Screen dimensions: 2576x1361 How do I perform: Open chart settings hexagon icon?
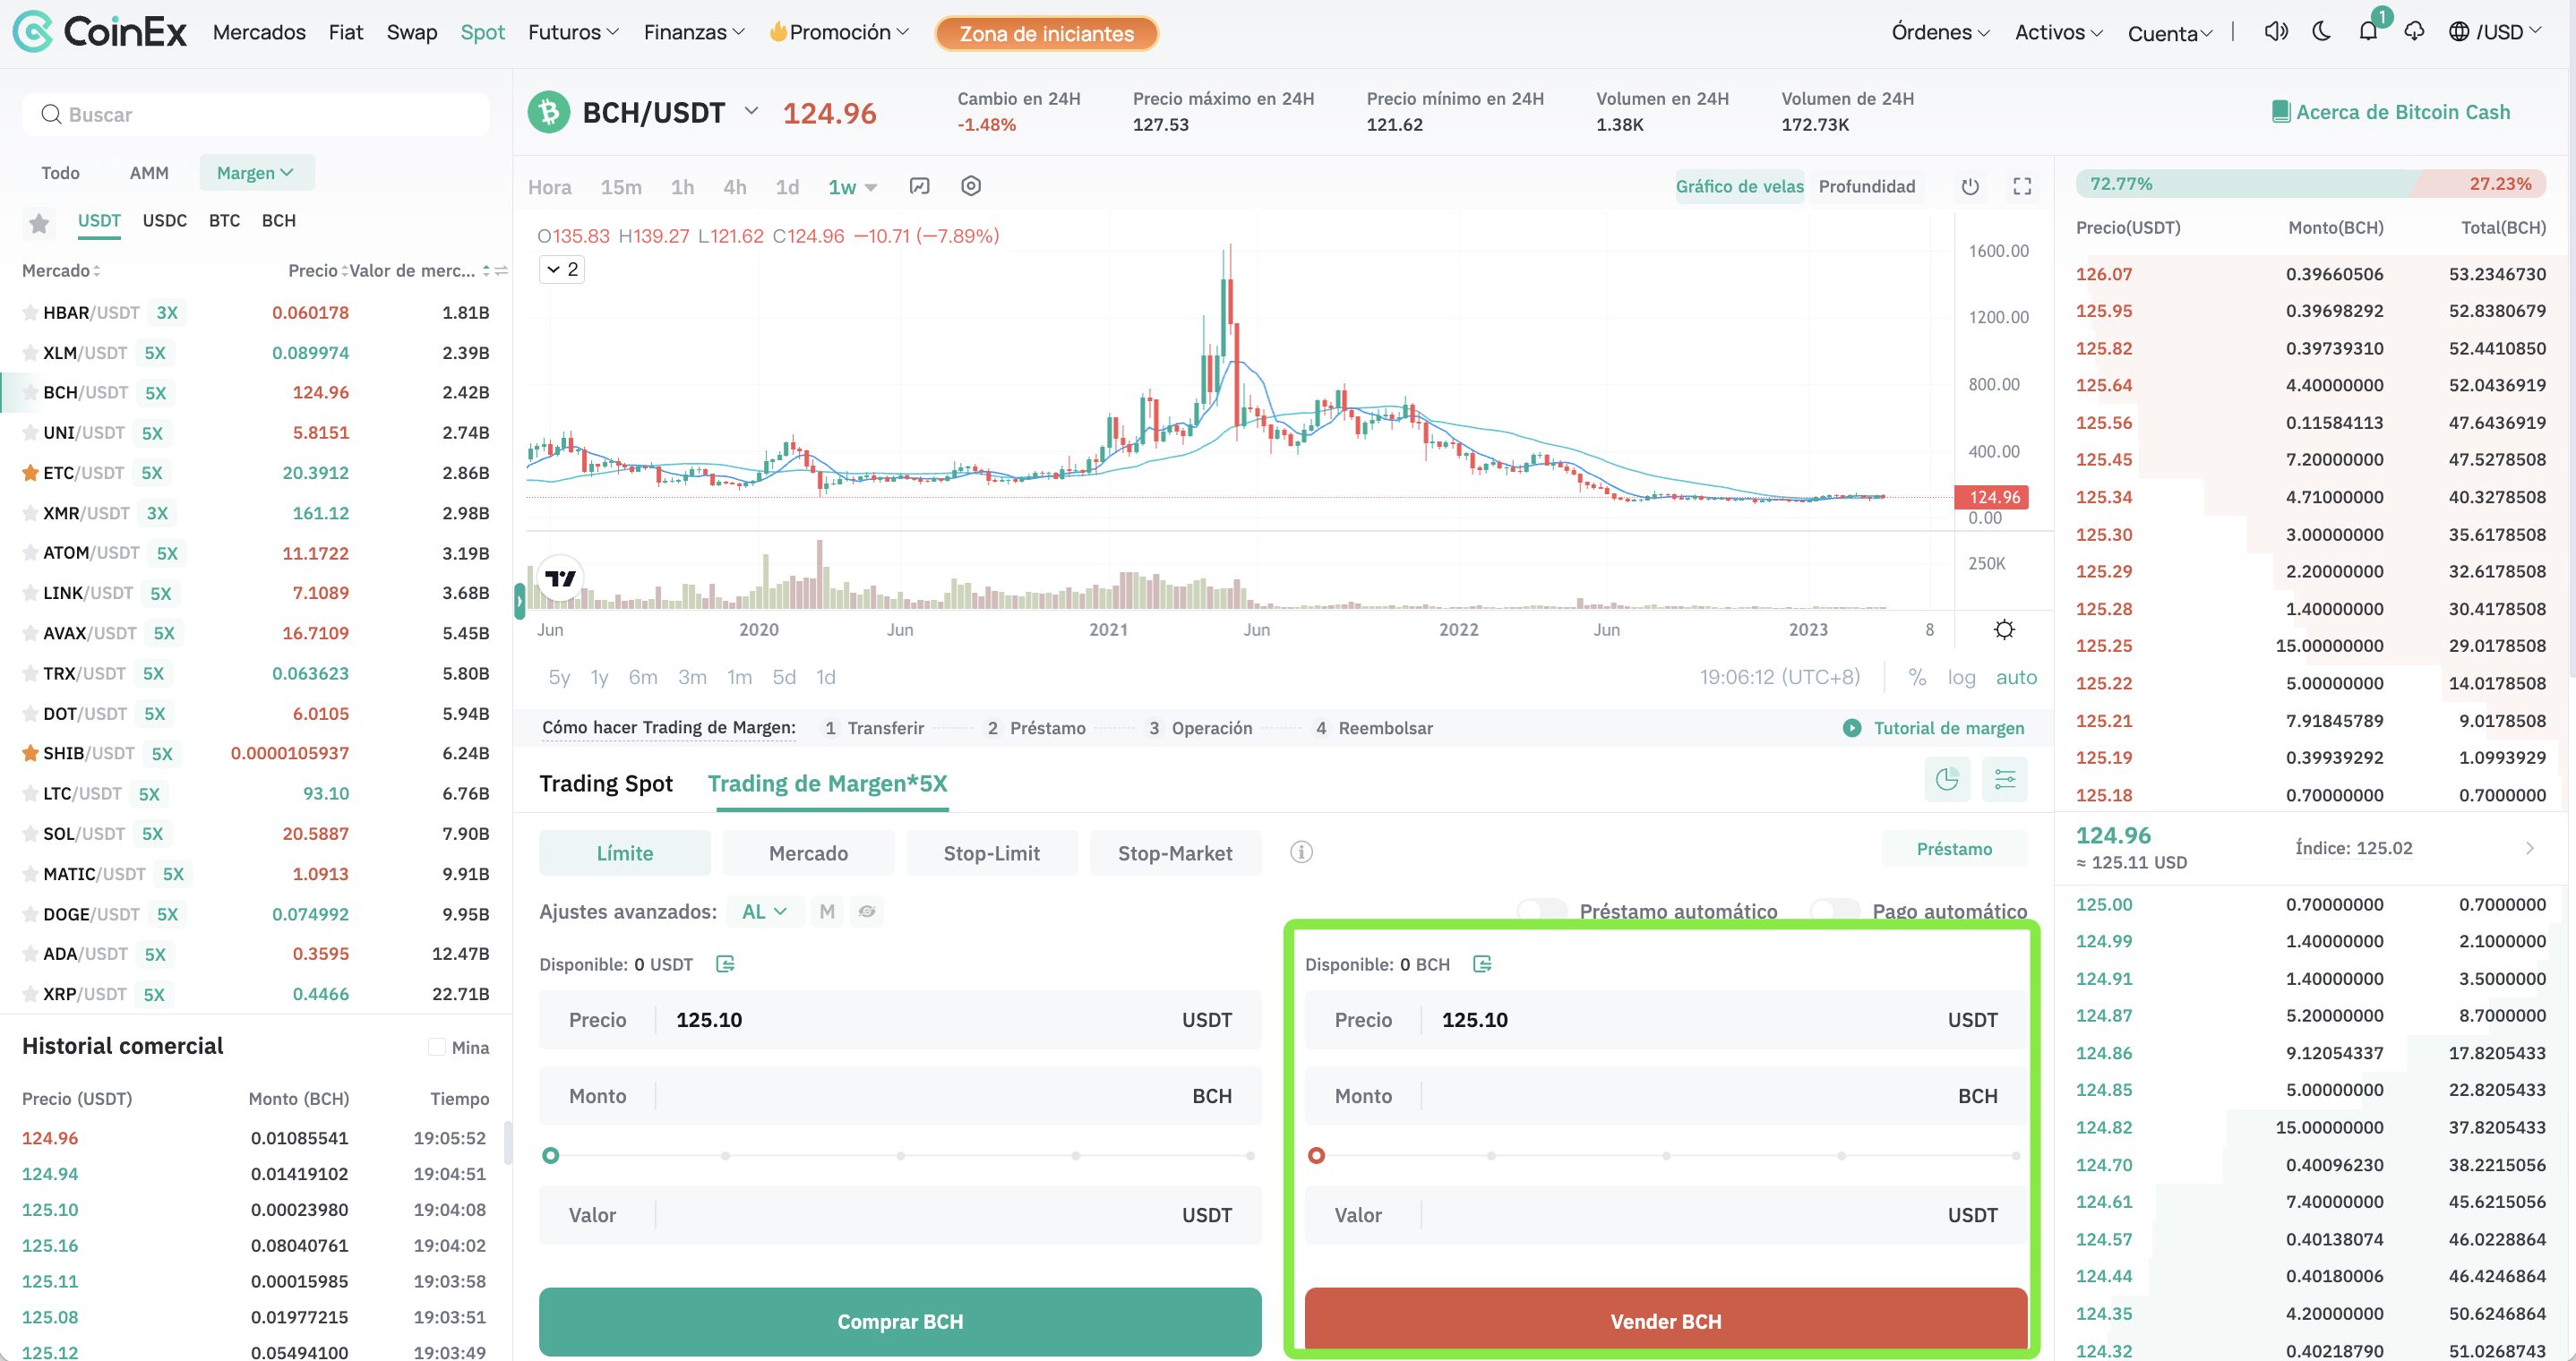point(971,186)
